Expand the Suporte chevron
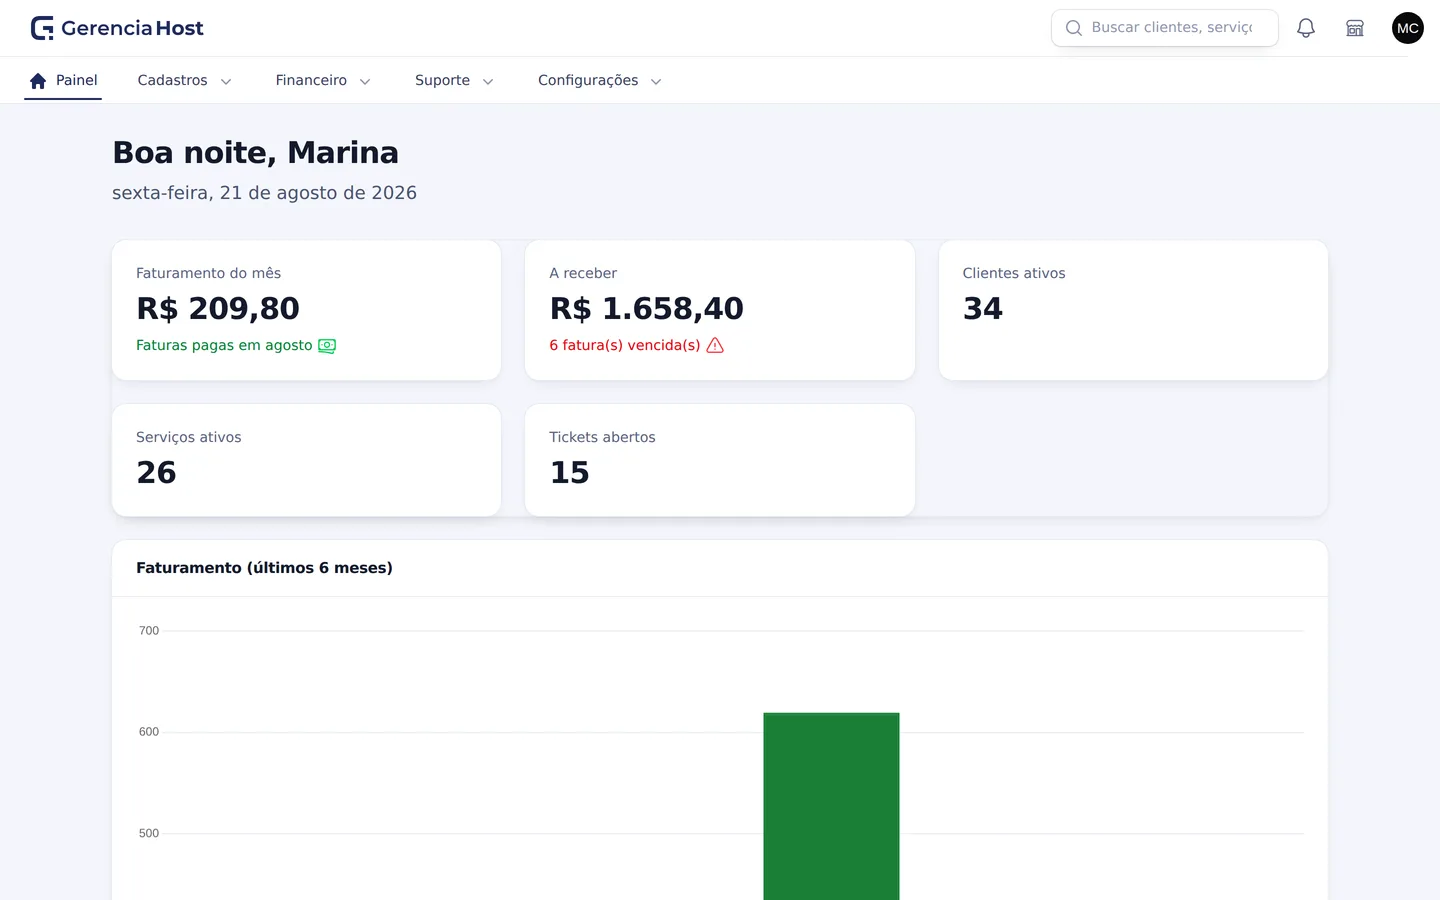The height and width of the screenshot is (900, 1440). pyautogui.click(x=488, y=82)
